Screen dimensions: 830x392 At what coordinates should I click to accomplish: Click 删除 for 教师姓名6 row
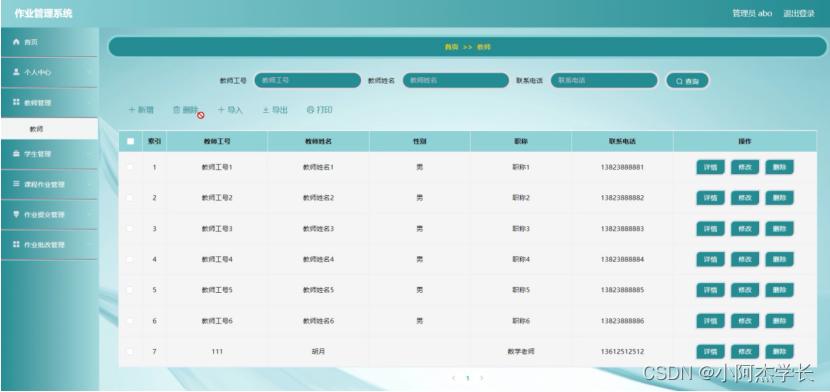[x=779, y=321]
